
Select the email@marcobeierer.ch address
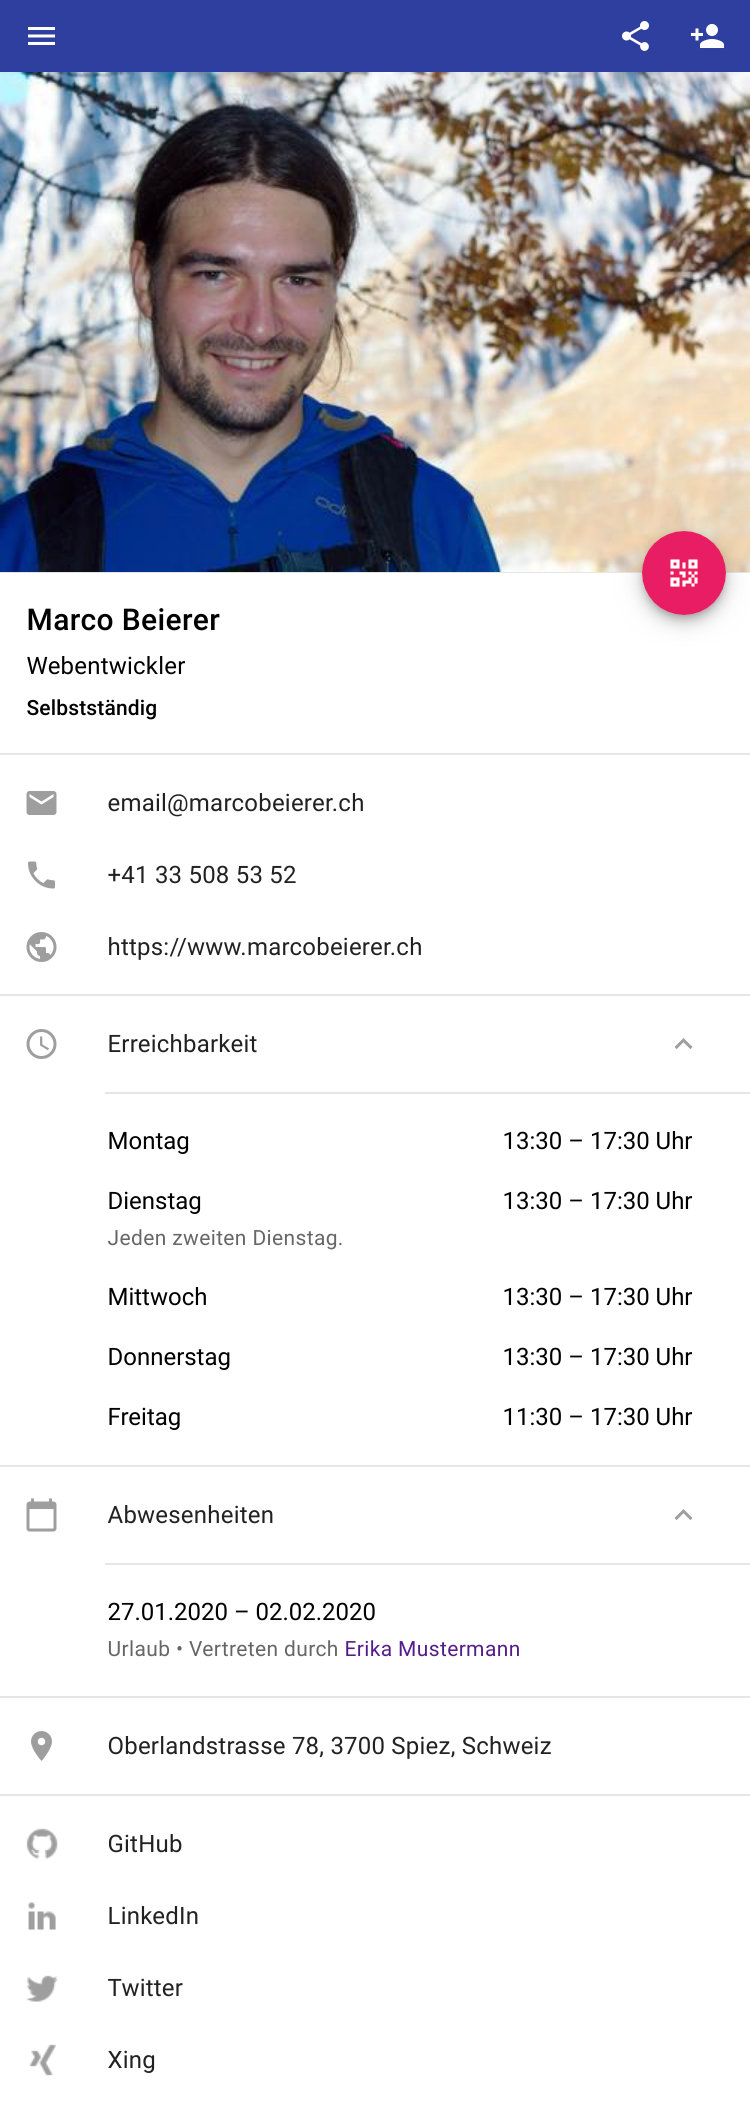236,803
